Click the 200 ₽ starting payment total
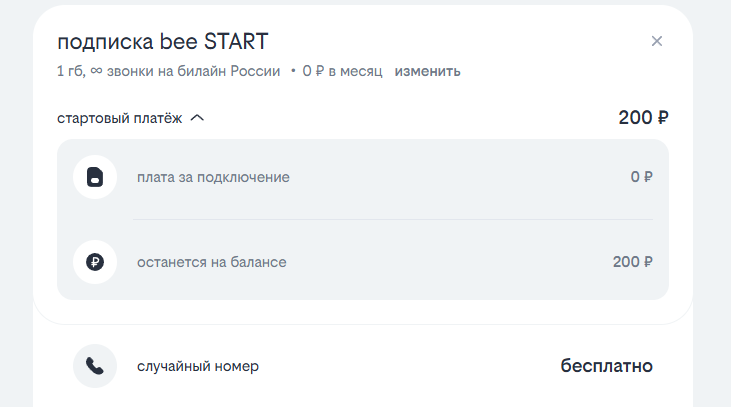 pos(643,118)
